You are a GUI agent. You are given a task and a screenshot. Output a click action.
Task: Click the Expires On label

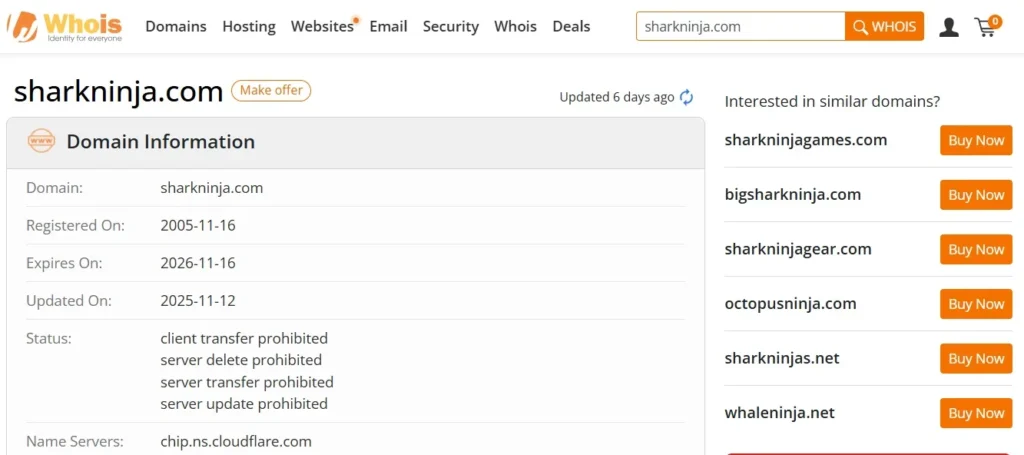coord(64,264)
